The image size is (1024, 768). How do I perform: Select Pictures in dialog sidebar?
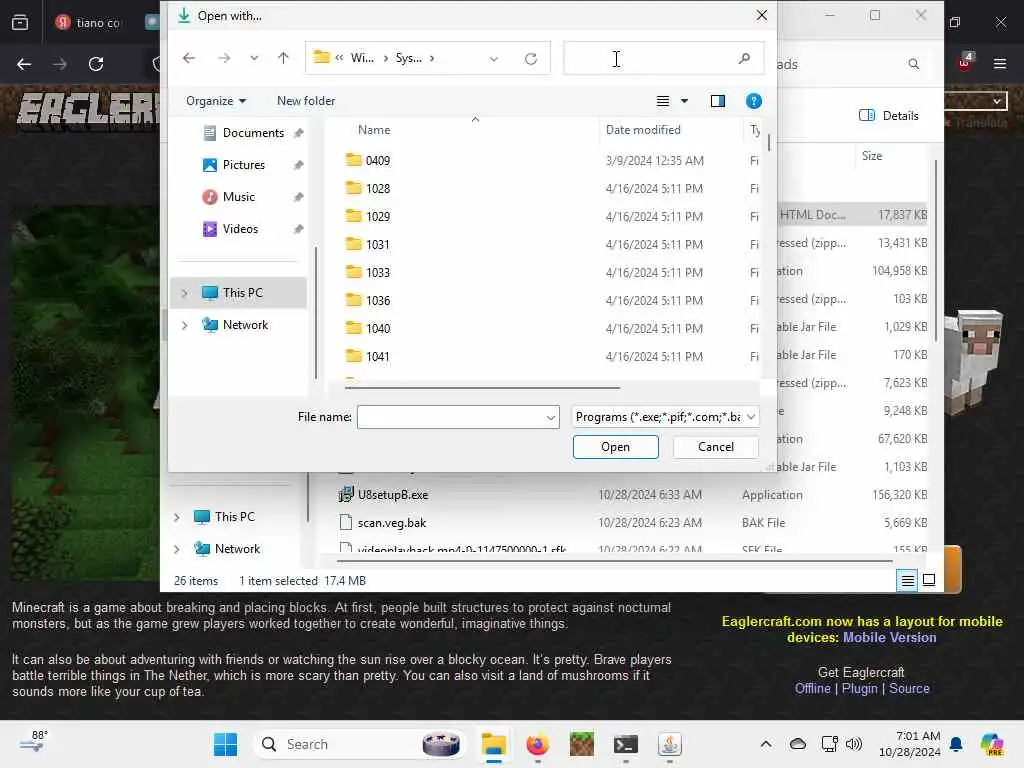244,165
